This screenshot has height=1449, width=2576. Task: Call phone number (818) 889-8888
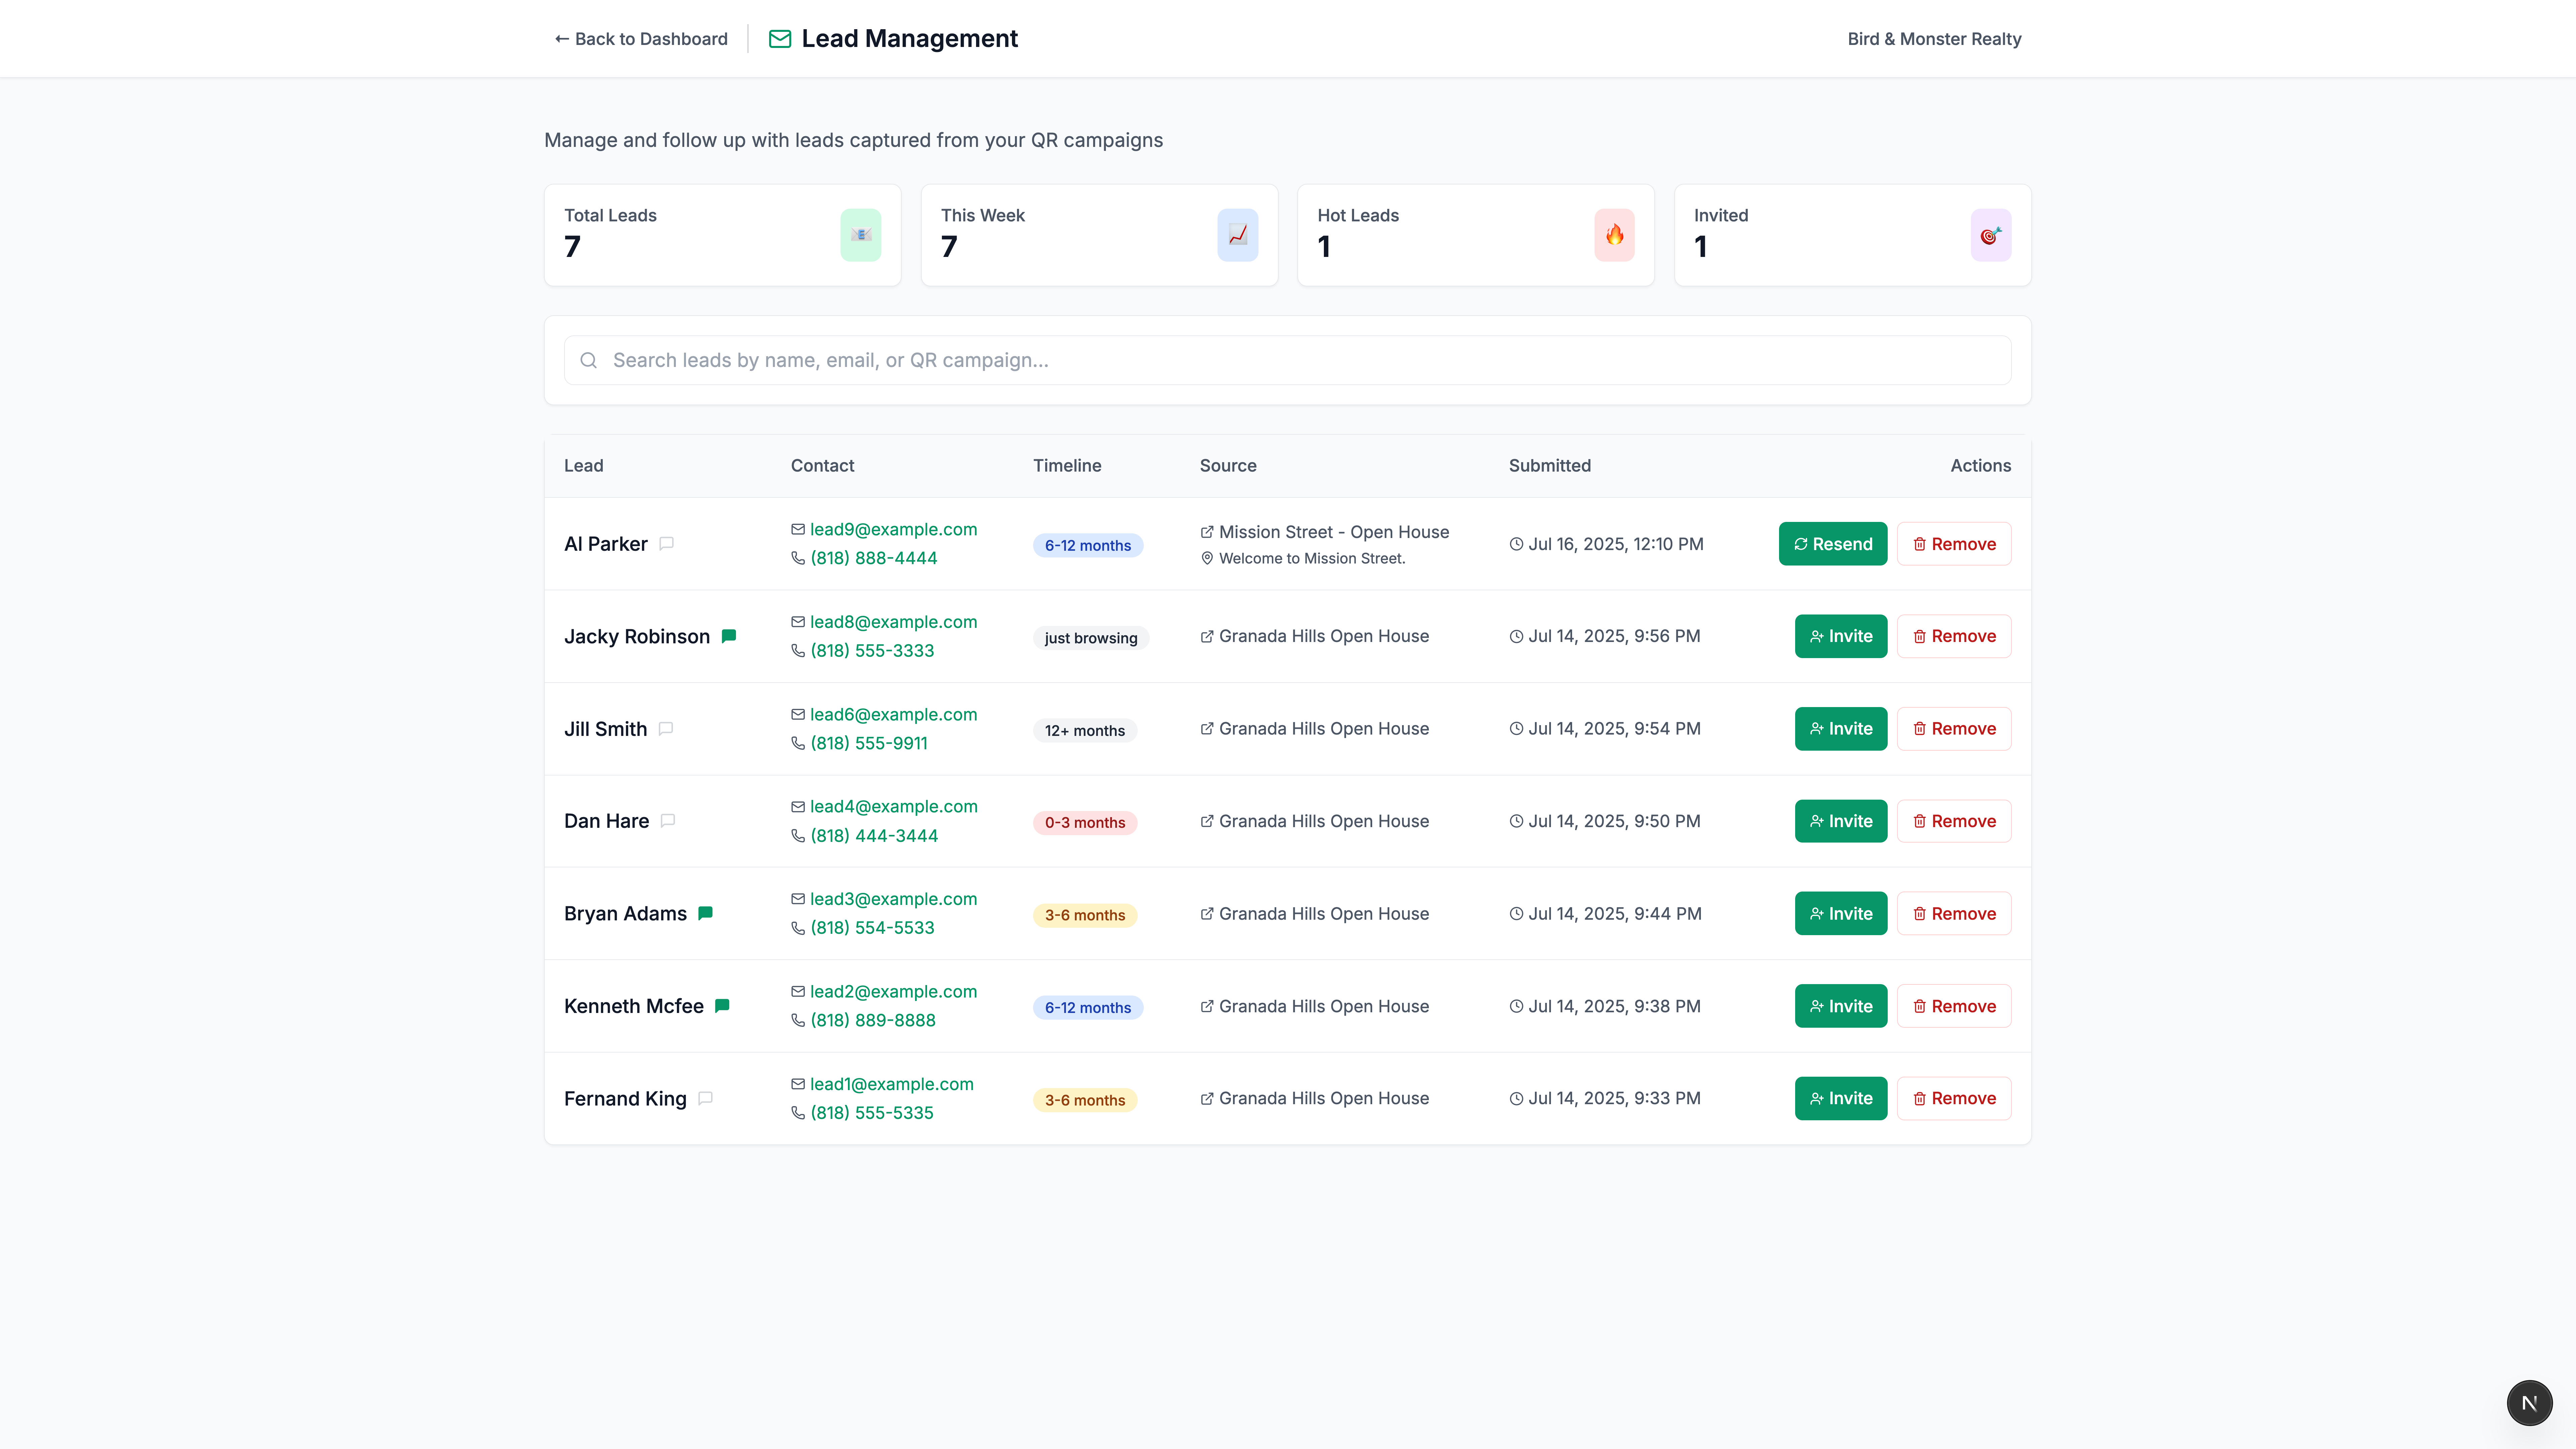pos(872,1020)
